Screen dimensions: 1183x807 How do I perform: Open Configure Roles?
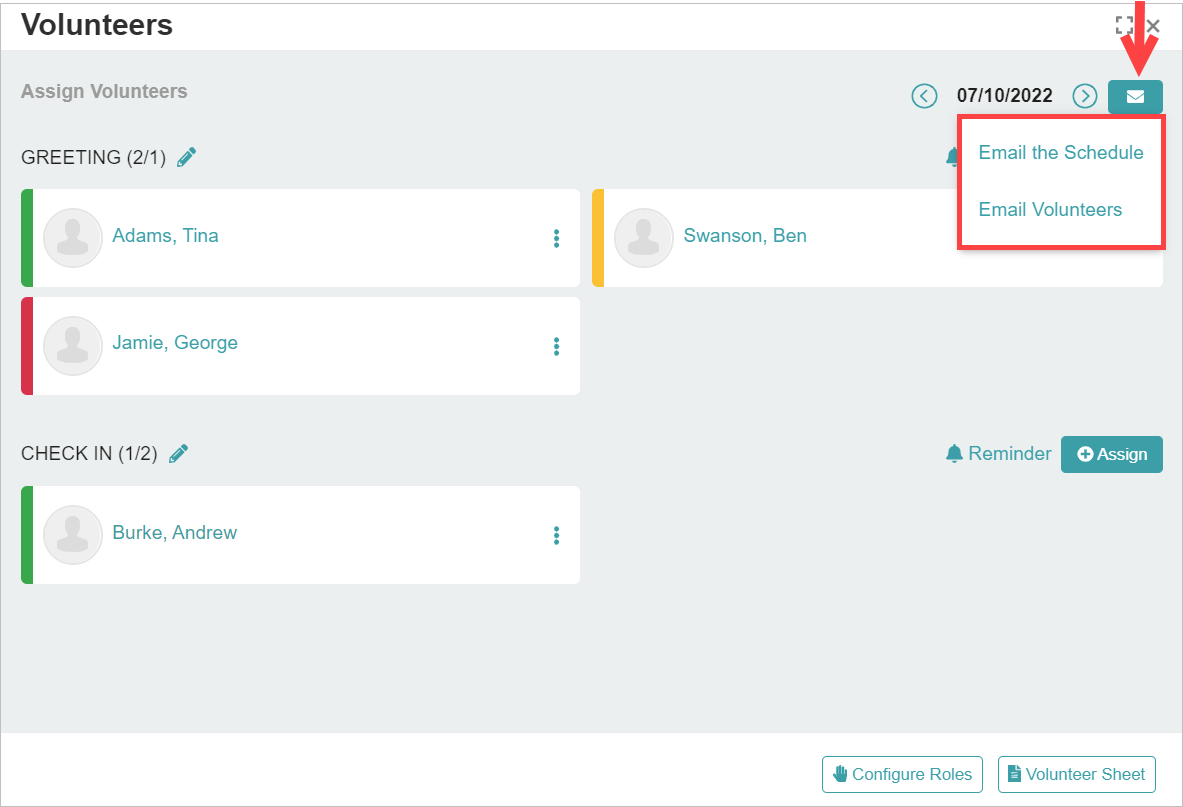pos(902,775)
